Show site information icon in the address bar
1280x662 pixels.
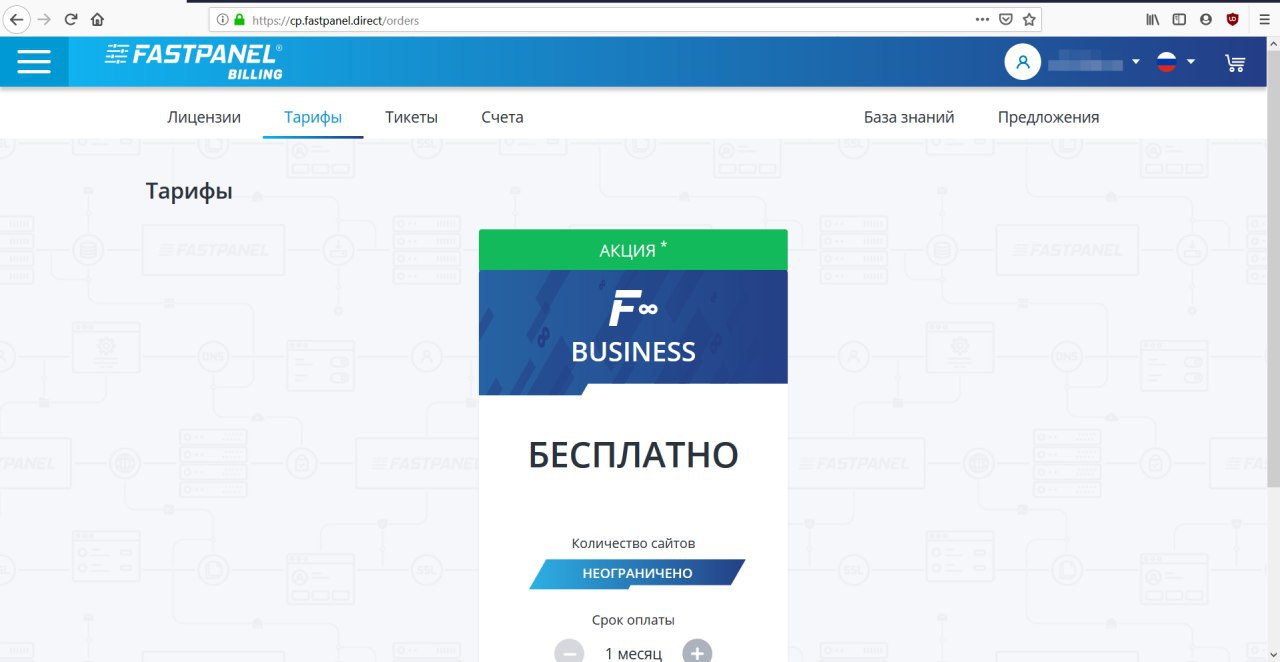pos(222,19)
